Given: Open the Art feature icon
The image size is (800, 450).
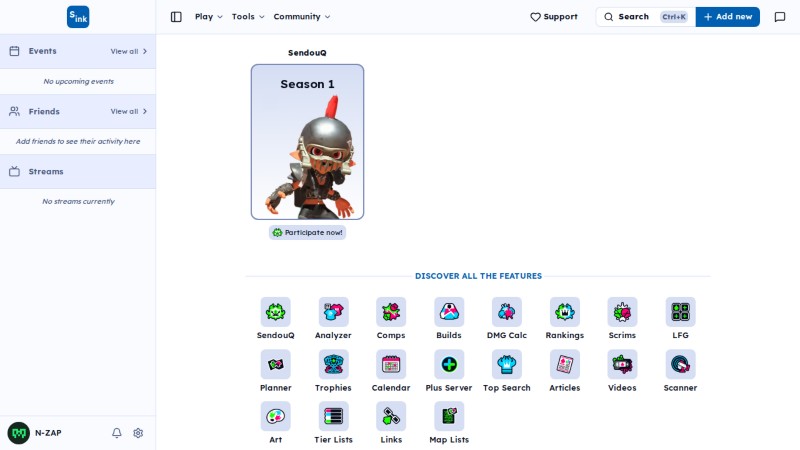Looking at the screenshot, I should tap(276, 416).
